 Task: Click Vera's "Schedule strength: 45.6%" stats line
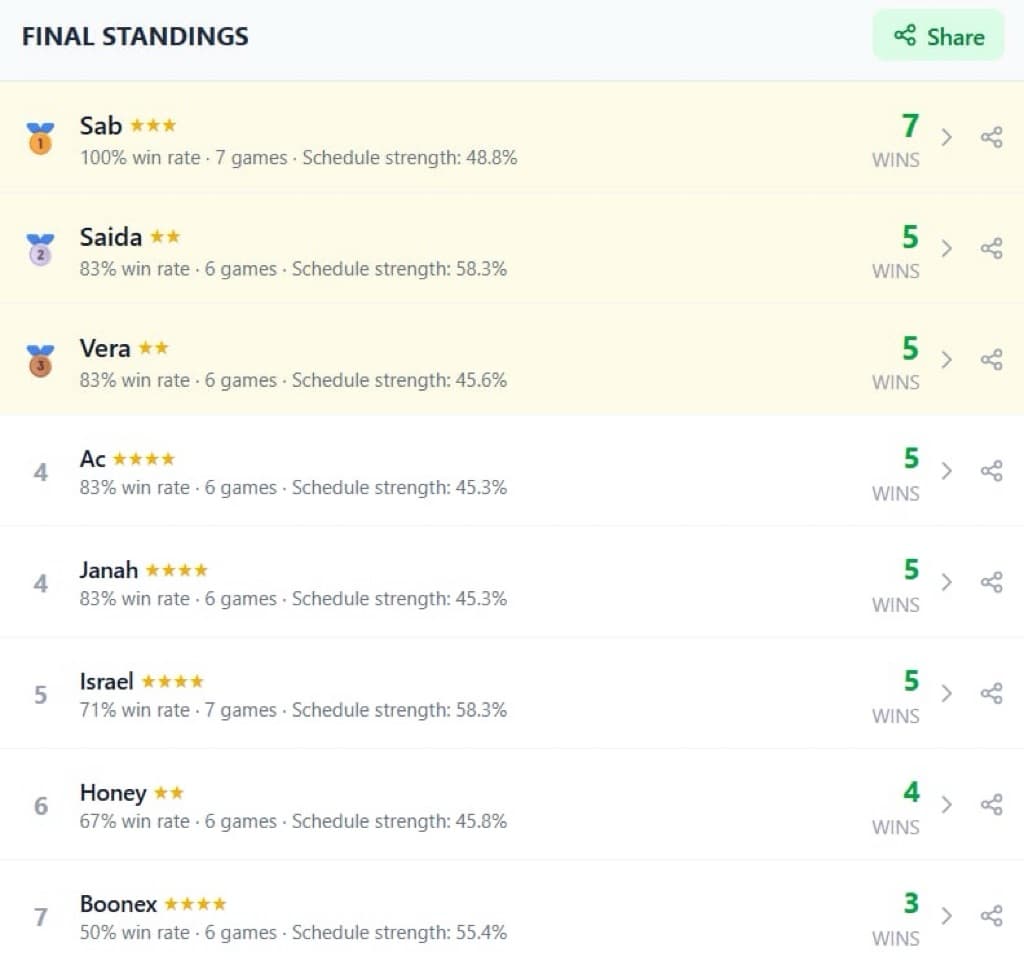click(293, 380)
